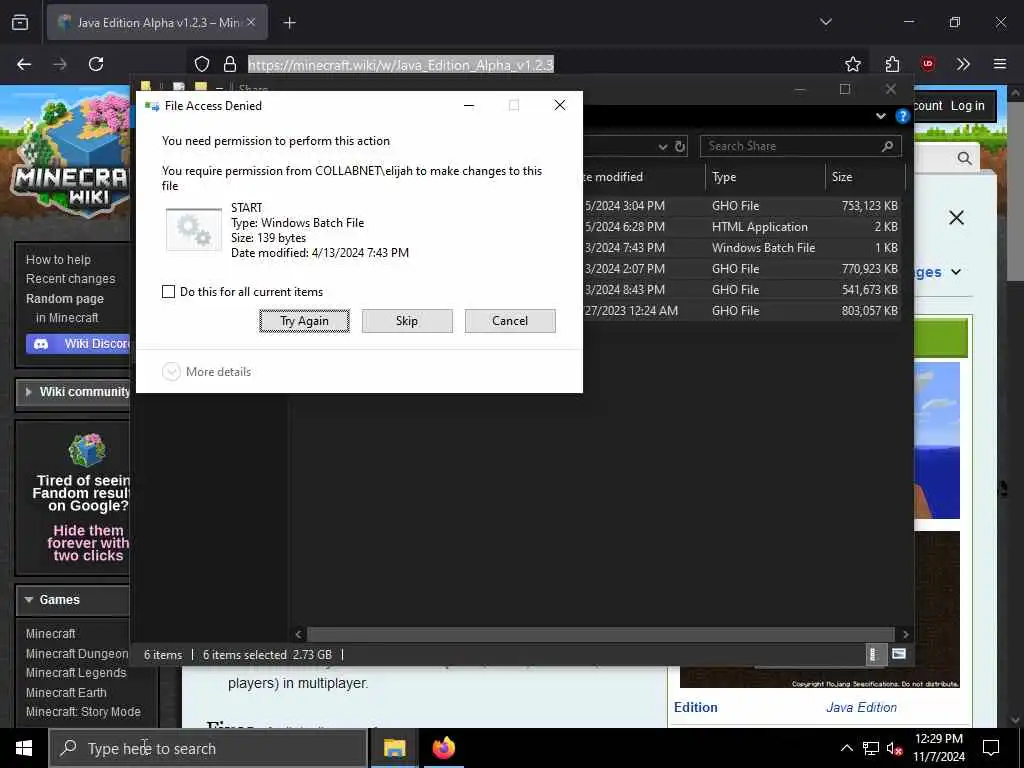The width and height of the screenshot is (1024, 768).
Task: Click Explorer horizontal scrollbar right arrow
Action: (x=905, y=634)
